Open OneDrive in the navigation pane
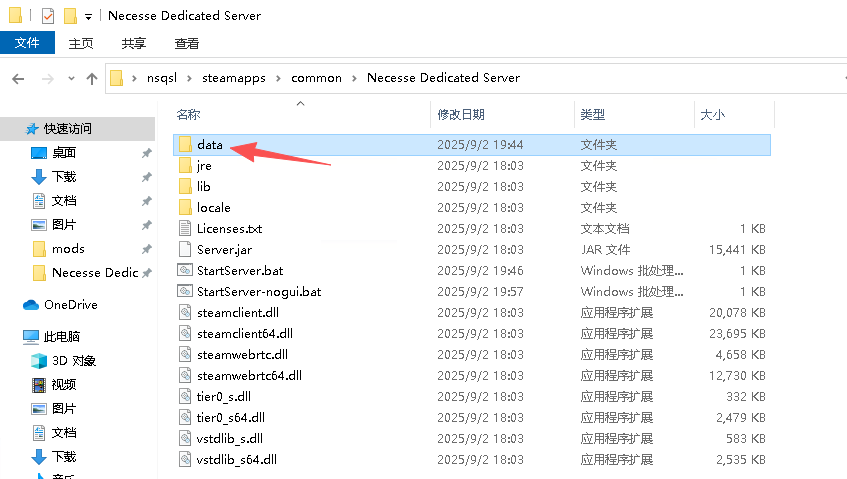 70,304
